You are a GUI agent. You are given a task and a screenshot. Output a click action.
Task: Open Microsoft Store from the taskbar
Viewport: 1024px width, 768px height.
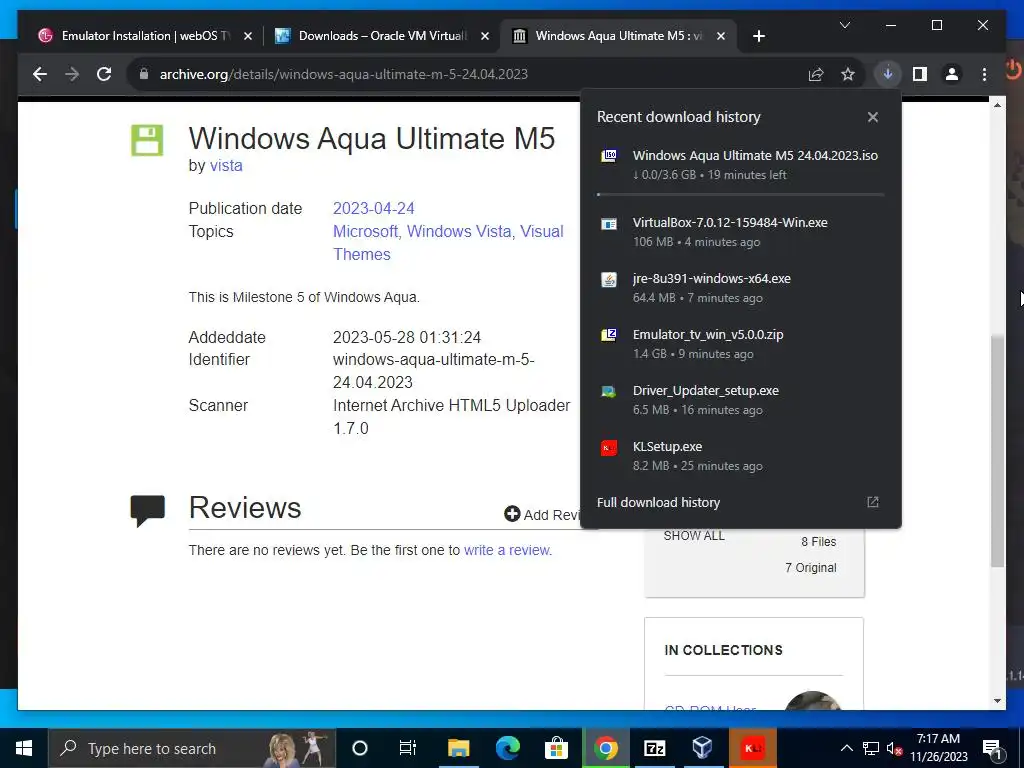(x=556, y=748)
